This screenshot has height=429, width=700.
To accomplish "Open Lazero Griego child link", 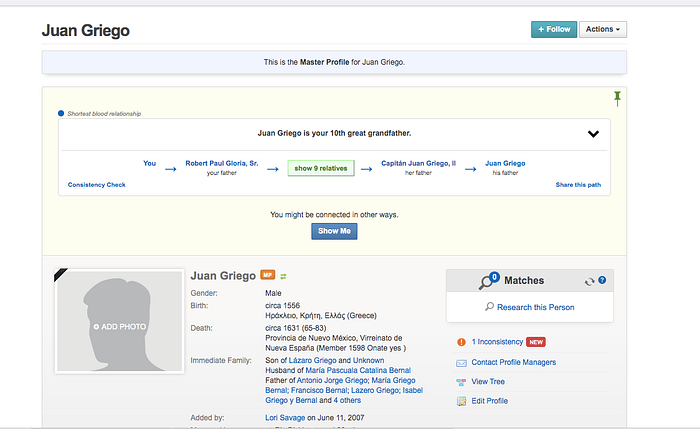I will (x=375, y=391).
